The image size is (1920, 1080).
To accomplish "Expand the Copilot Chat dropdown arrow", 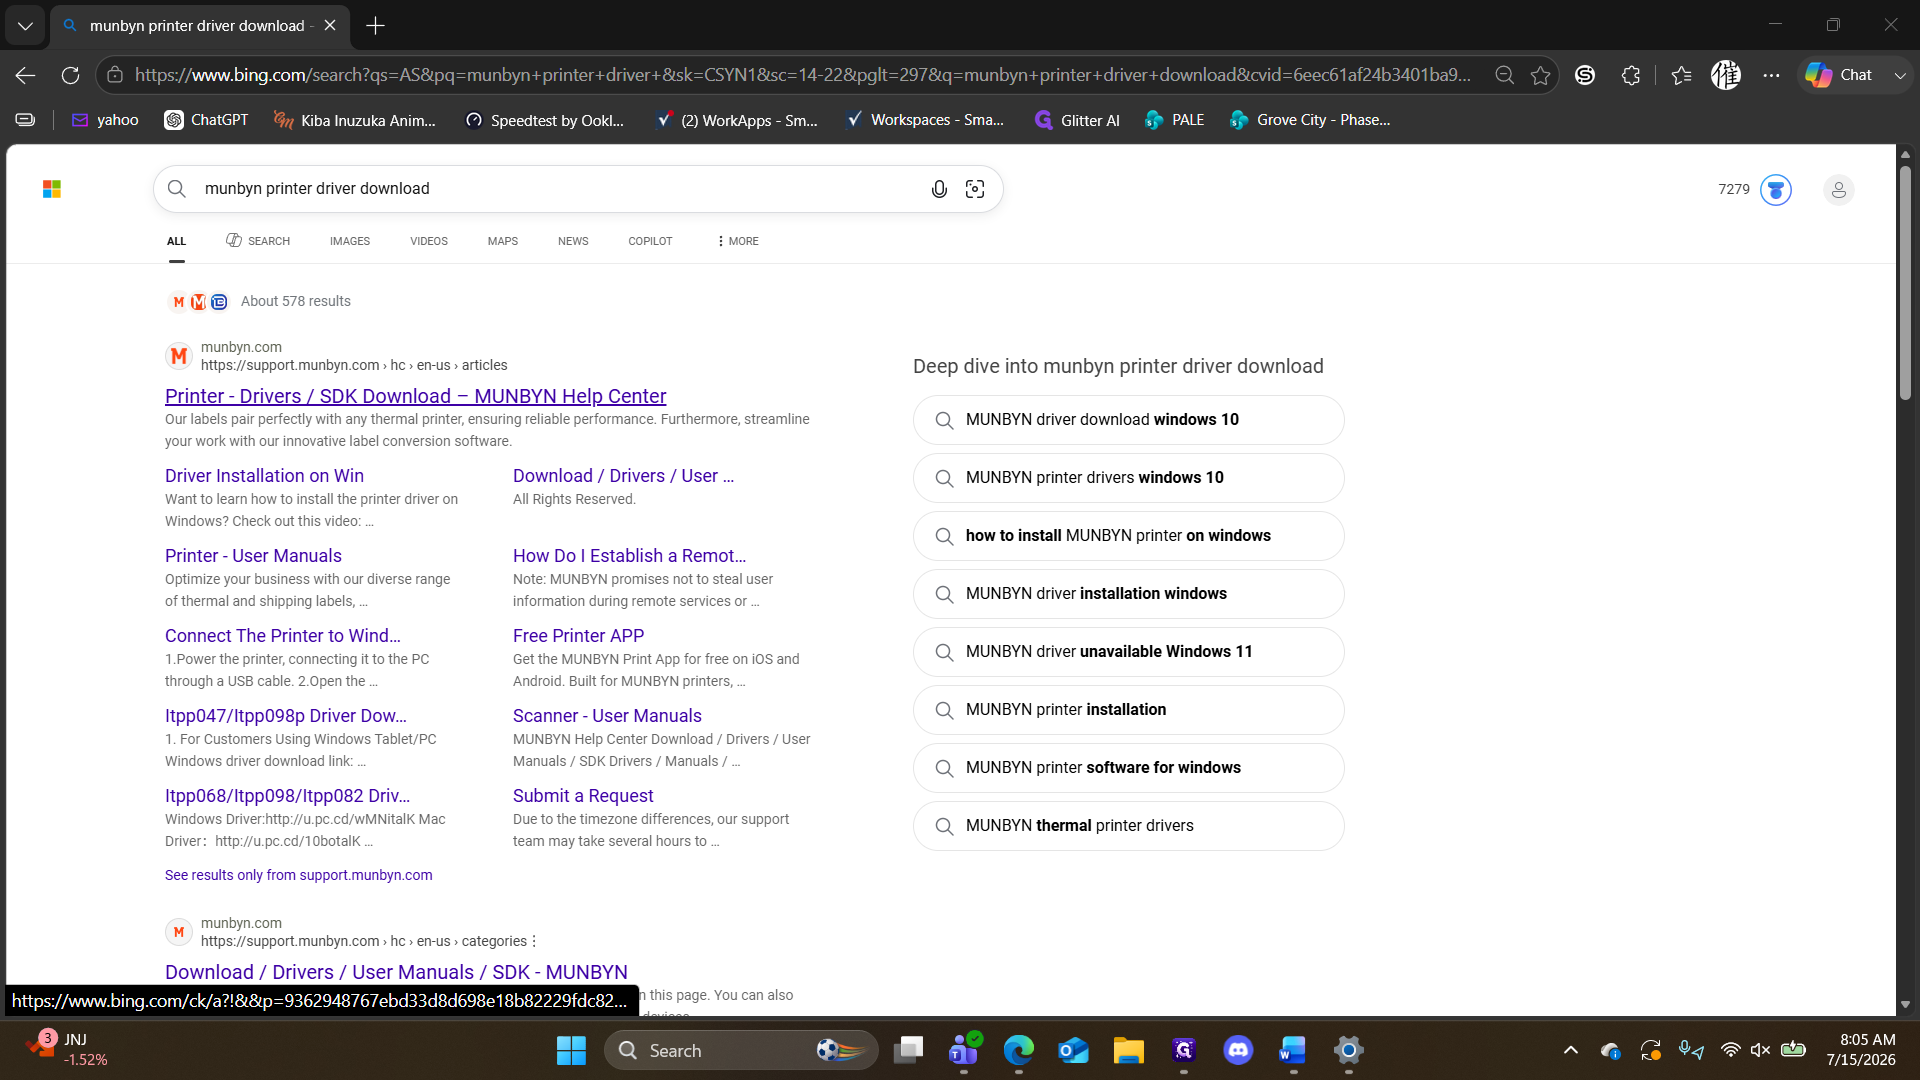I will coord(1900,75).
